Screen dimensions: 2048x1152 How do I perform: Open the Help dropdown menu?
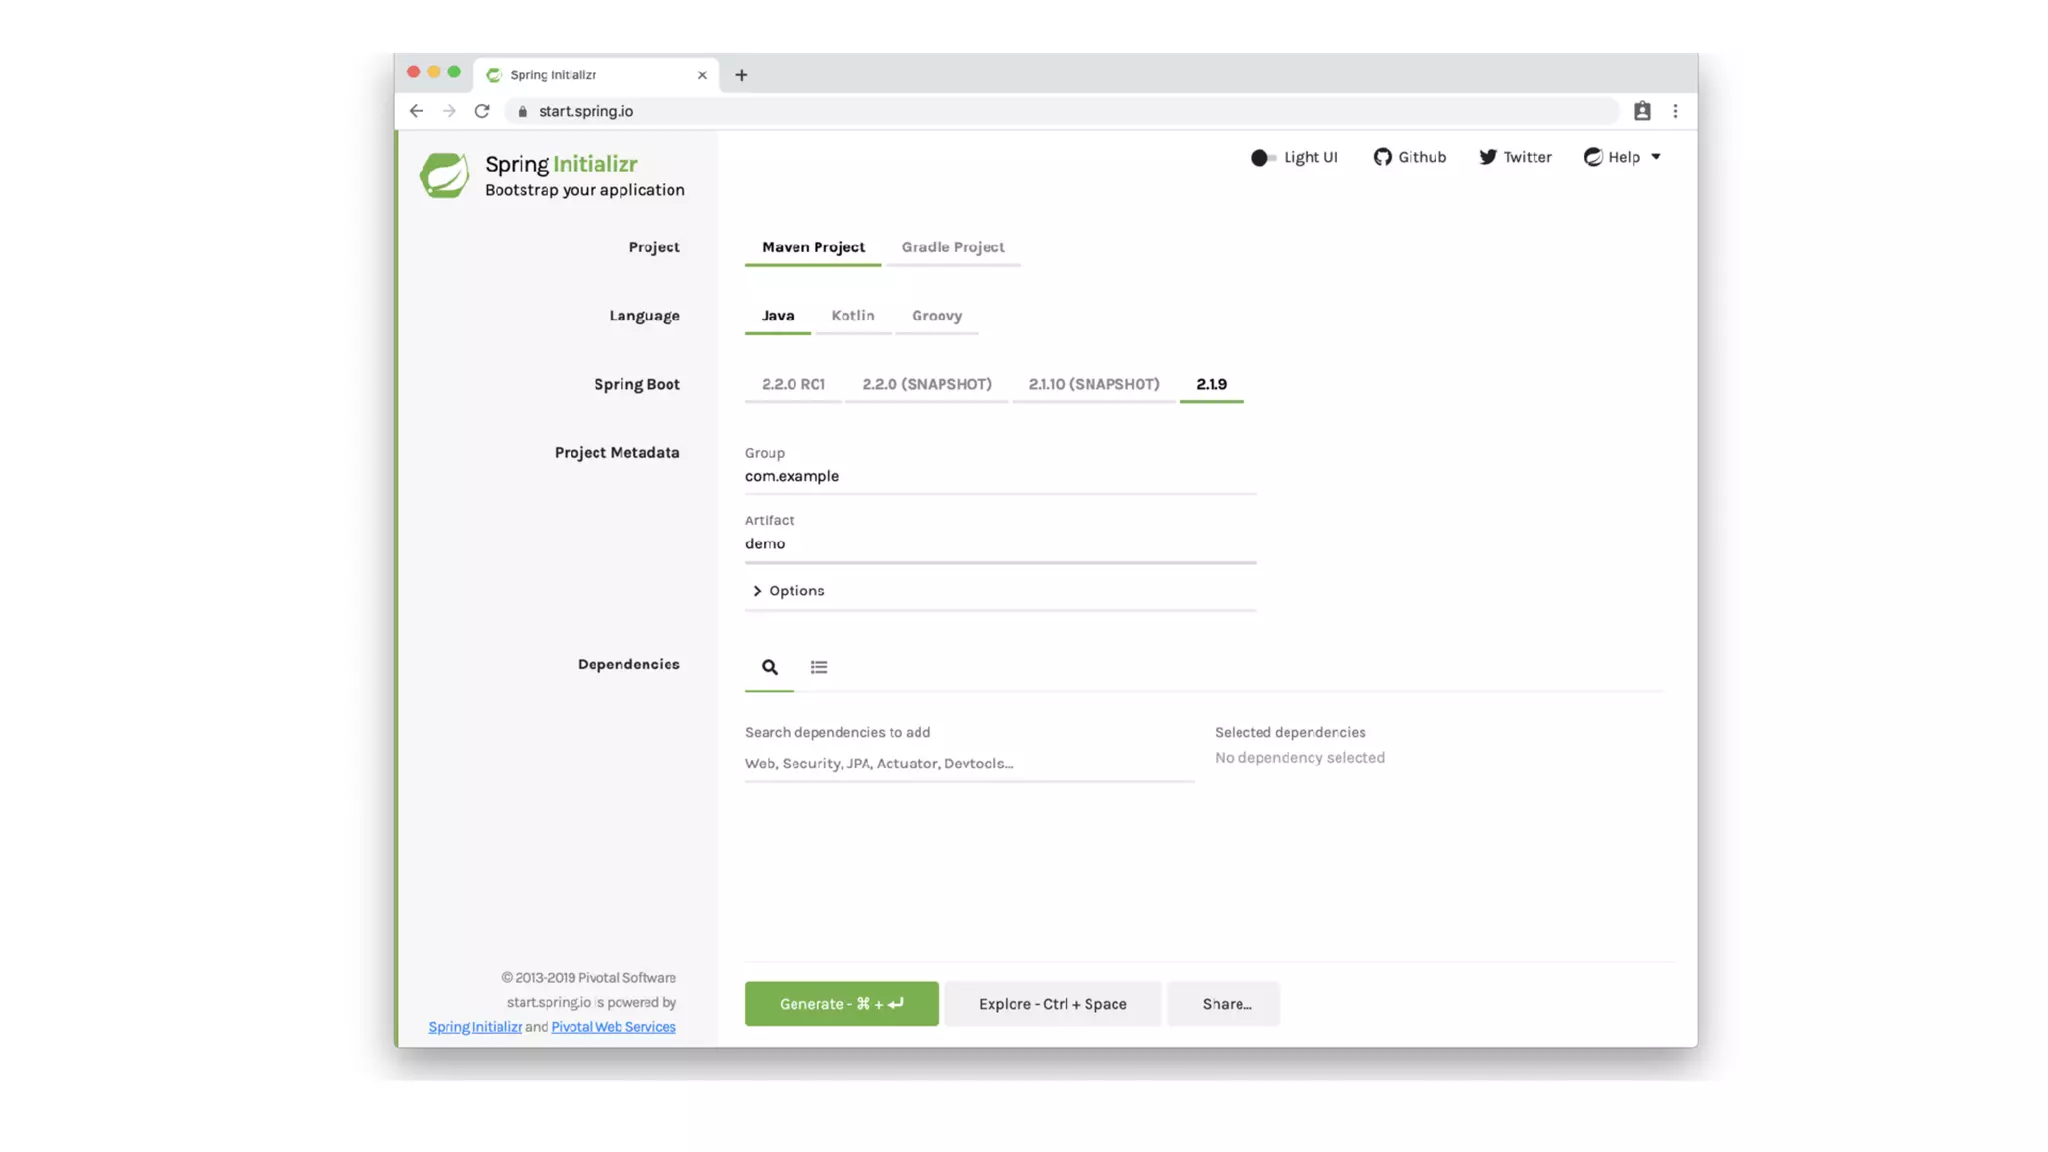click(x=1622, y=157)
